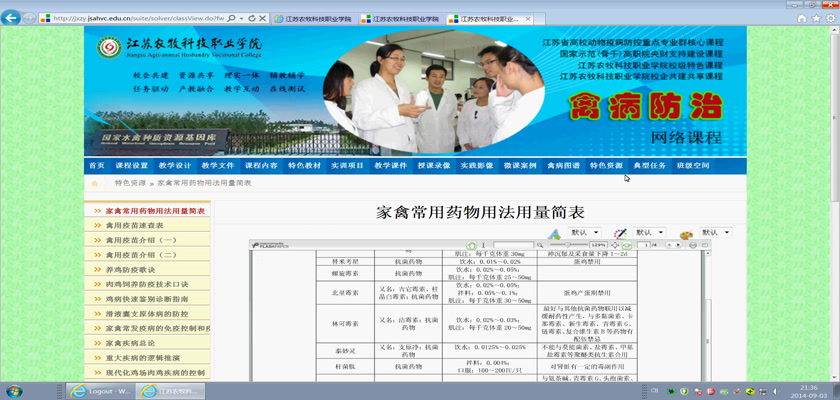The height and width of the screenshot is (400, 840).
Task: Go back with the browser back arrow
Action: coord(11,18)
